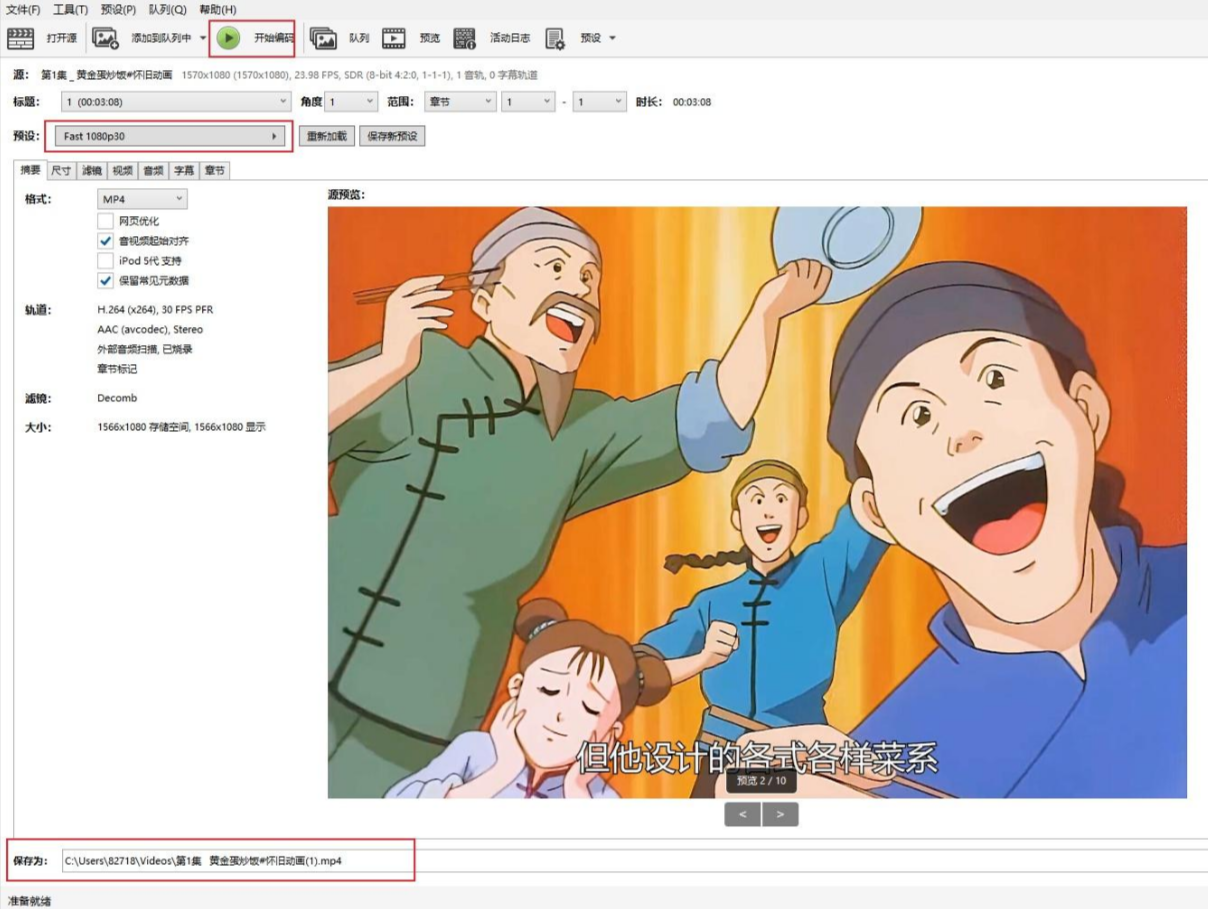Click the 重新加载 reload preset button
This screenshot has width=1208, height=909.
[327, 136]
